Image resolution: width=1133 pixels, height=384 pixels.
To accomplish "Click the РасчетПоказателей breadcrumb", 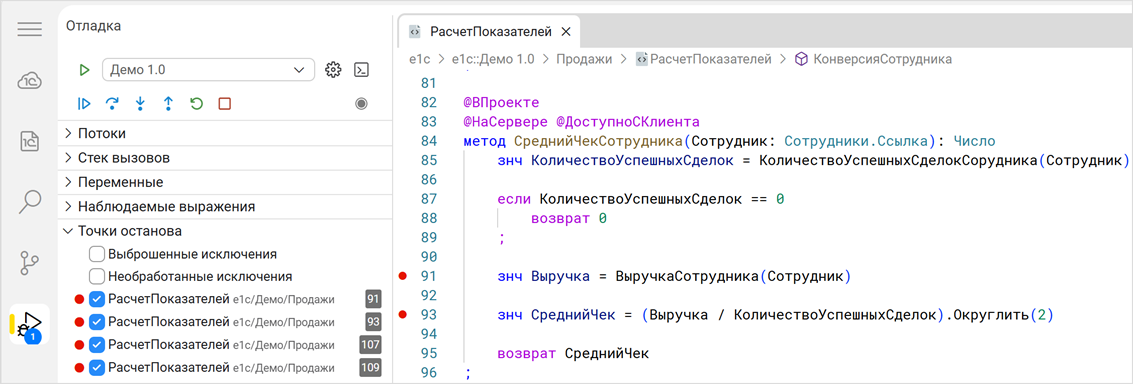I will [704, 59].
